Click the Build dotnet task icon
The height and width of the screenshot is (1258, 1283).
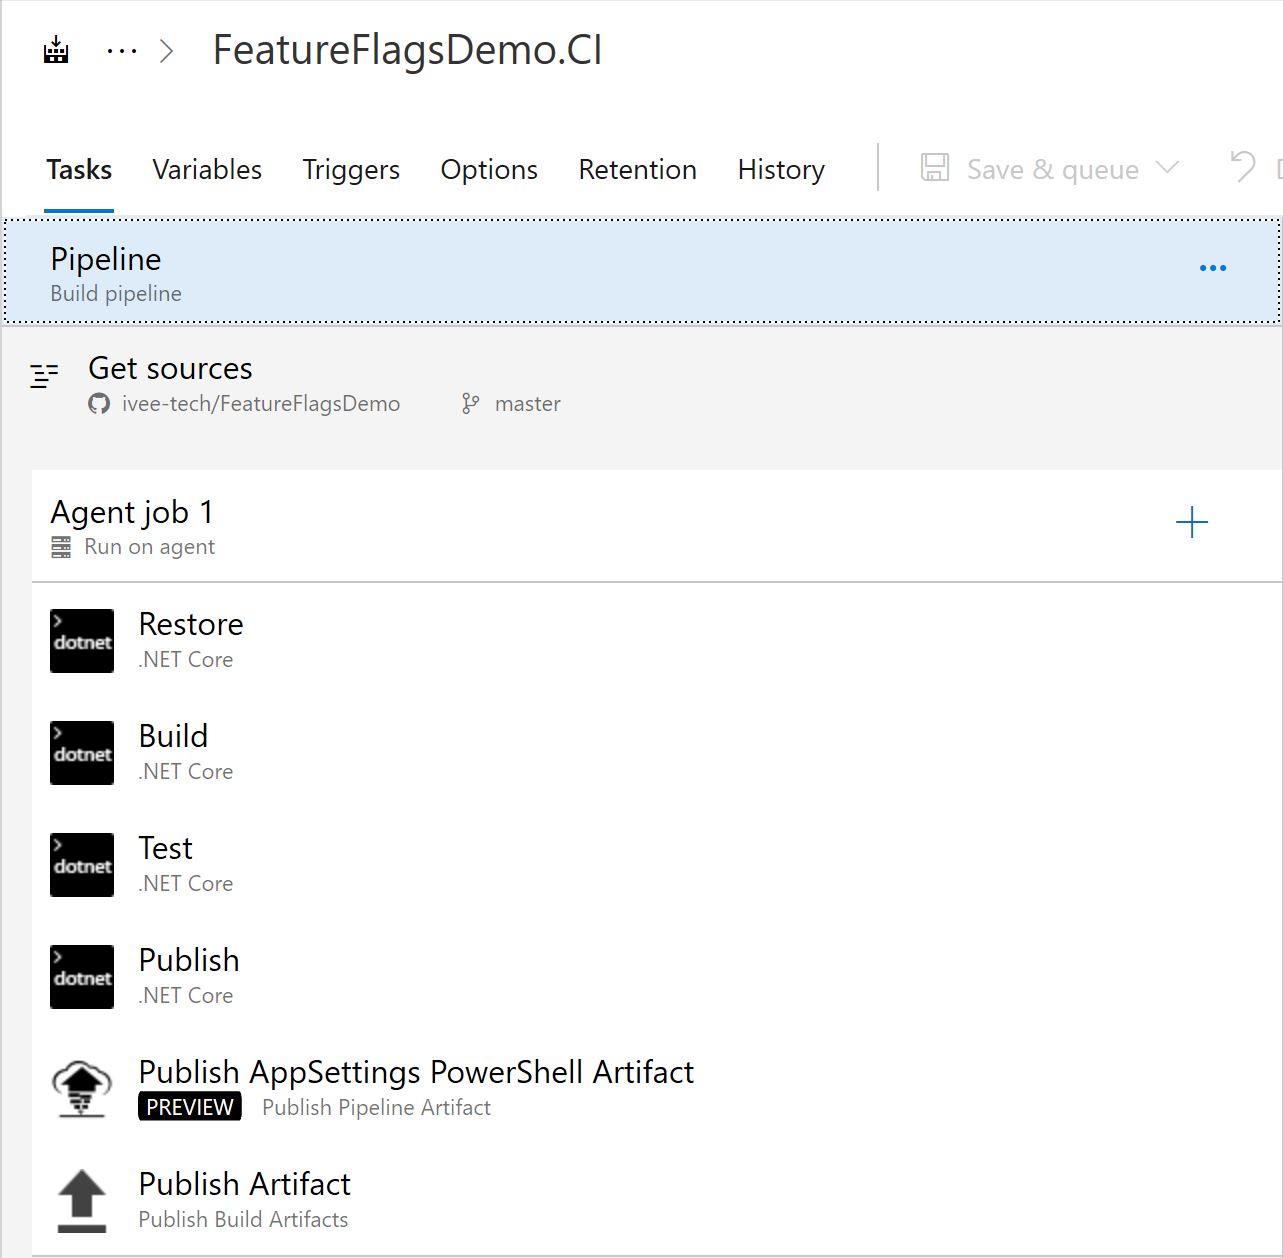point(82,753)
